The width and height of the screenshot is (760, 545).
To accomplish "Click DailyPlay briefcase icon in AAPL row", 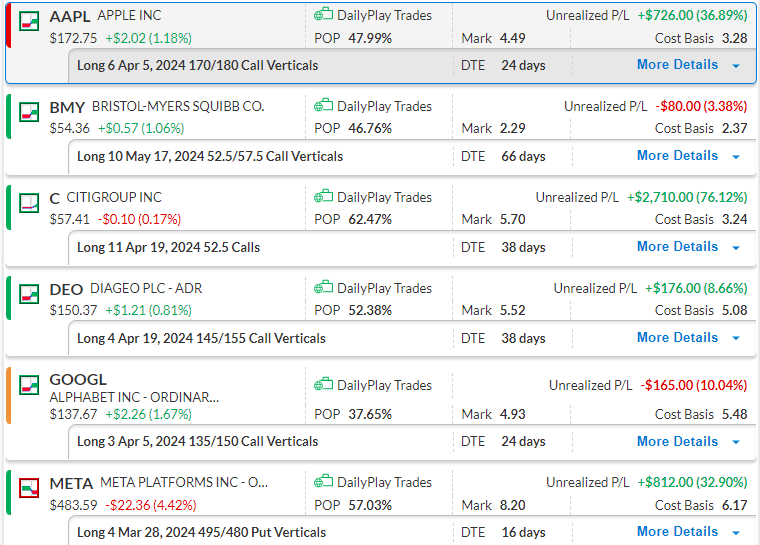I will pos(323,15).
